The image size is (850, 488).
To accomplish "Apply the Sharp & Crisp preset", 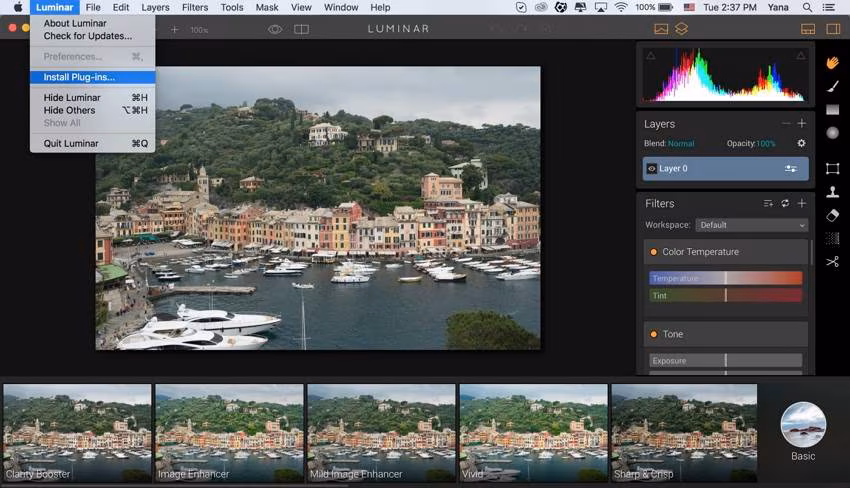I will (684, 433).
